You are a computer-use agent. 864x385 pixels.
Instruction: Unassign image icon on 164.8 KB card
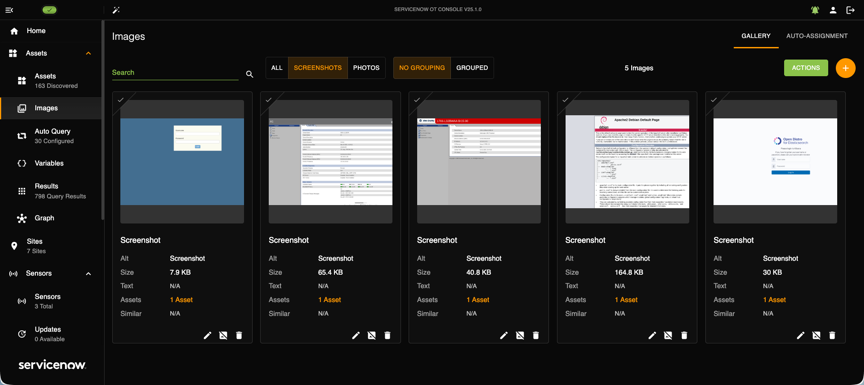(668, 335)
